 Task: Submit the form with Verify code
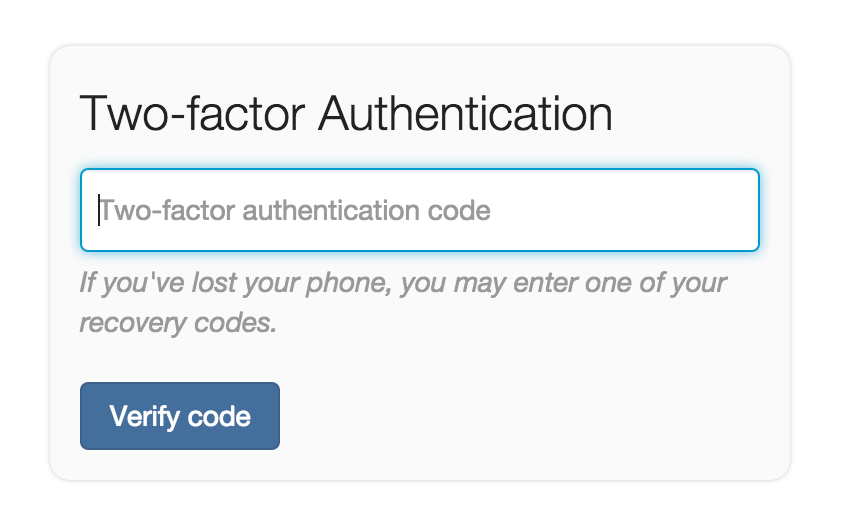(180, 416)
